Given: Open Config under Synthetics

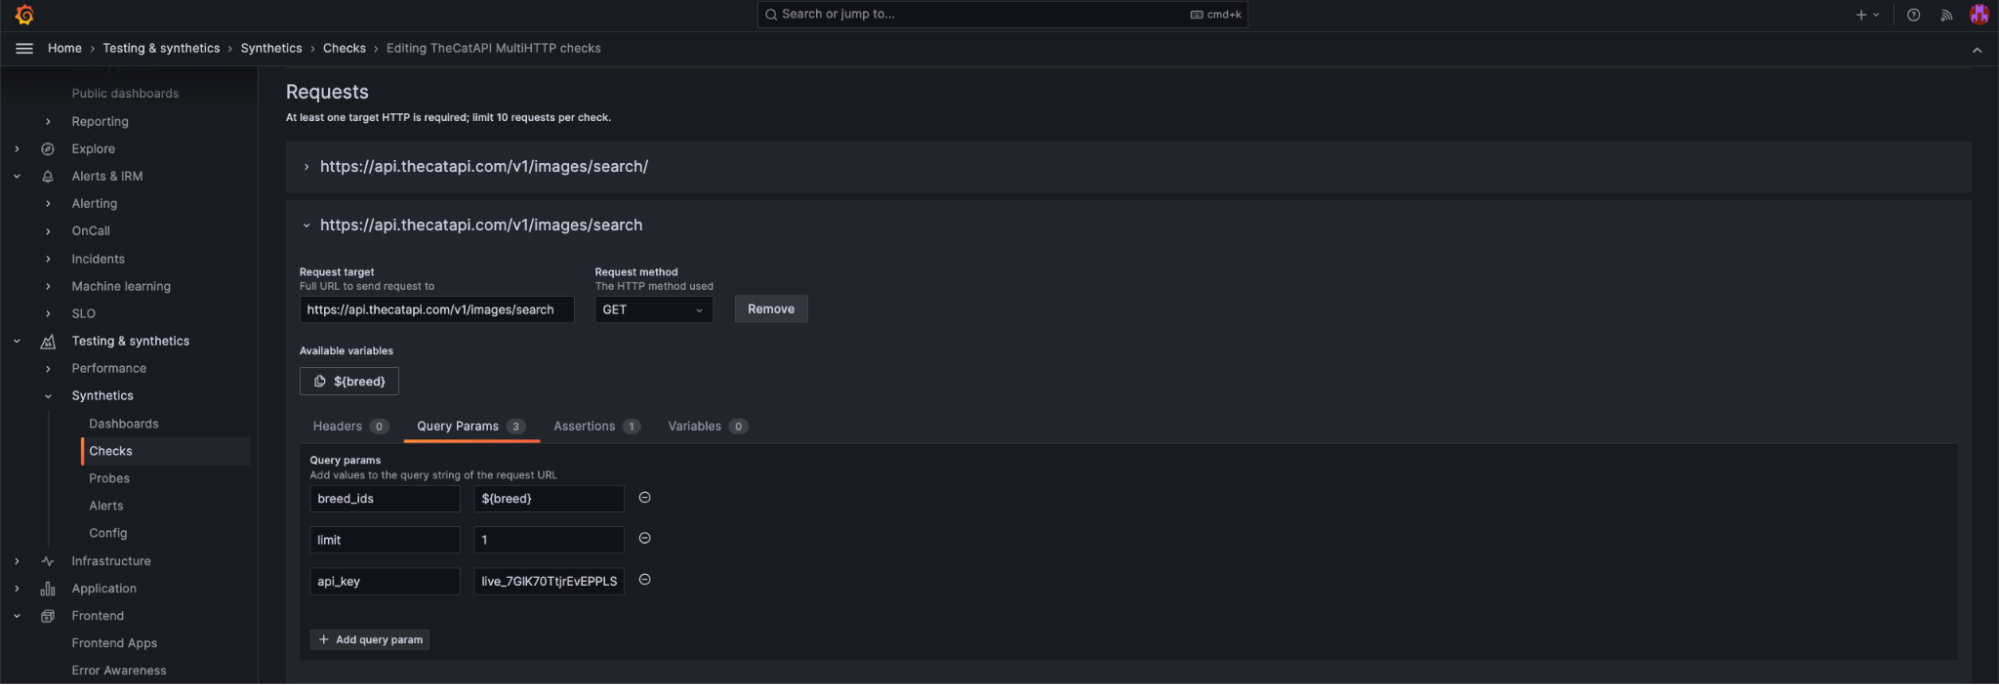Looking at the screenshot, I should click(x=108, y=533).
